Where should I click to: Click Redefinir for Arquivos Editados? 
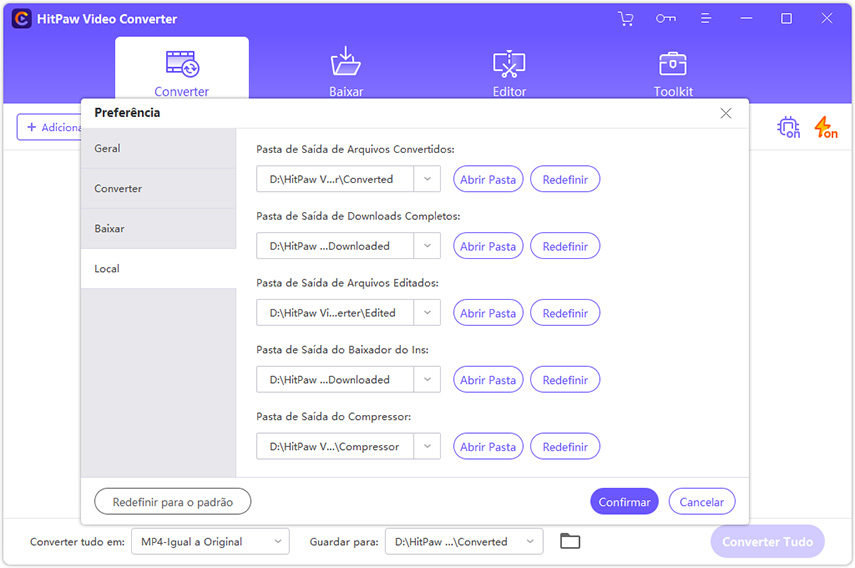(x=565, y=313)
